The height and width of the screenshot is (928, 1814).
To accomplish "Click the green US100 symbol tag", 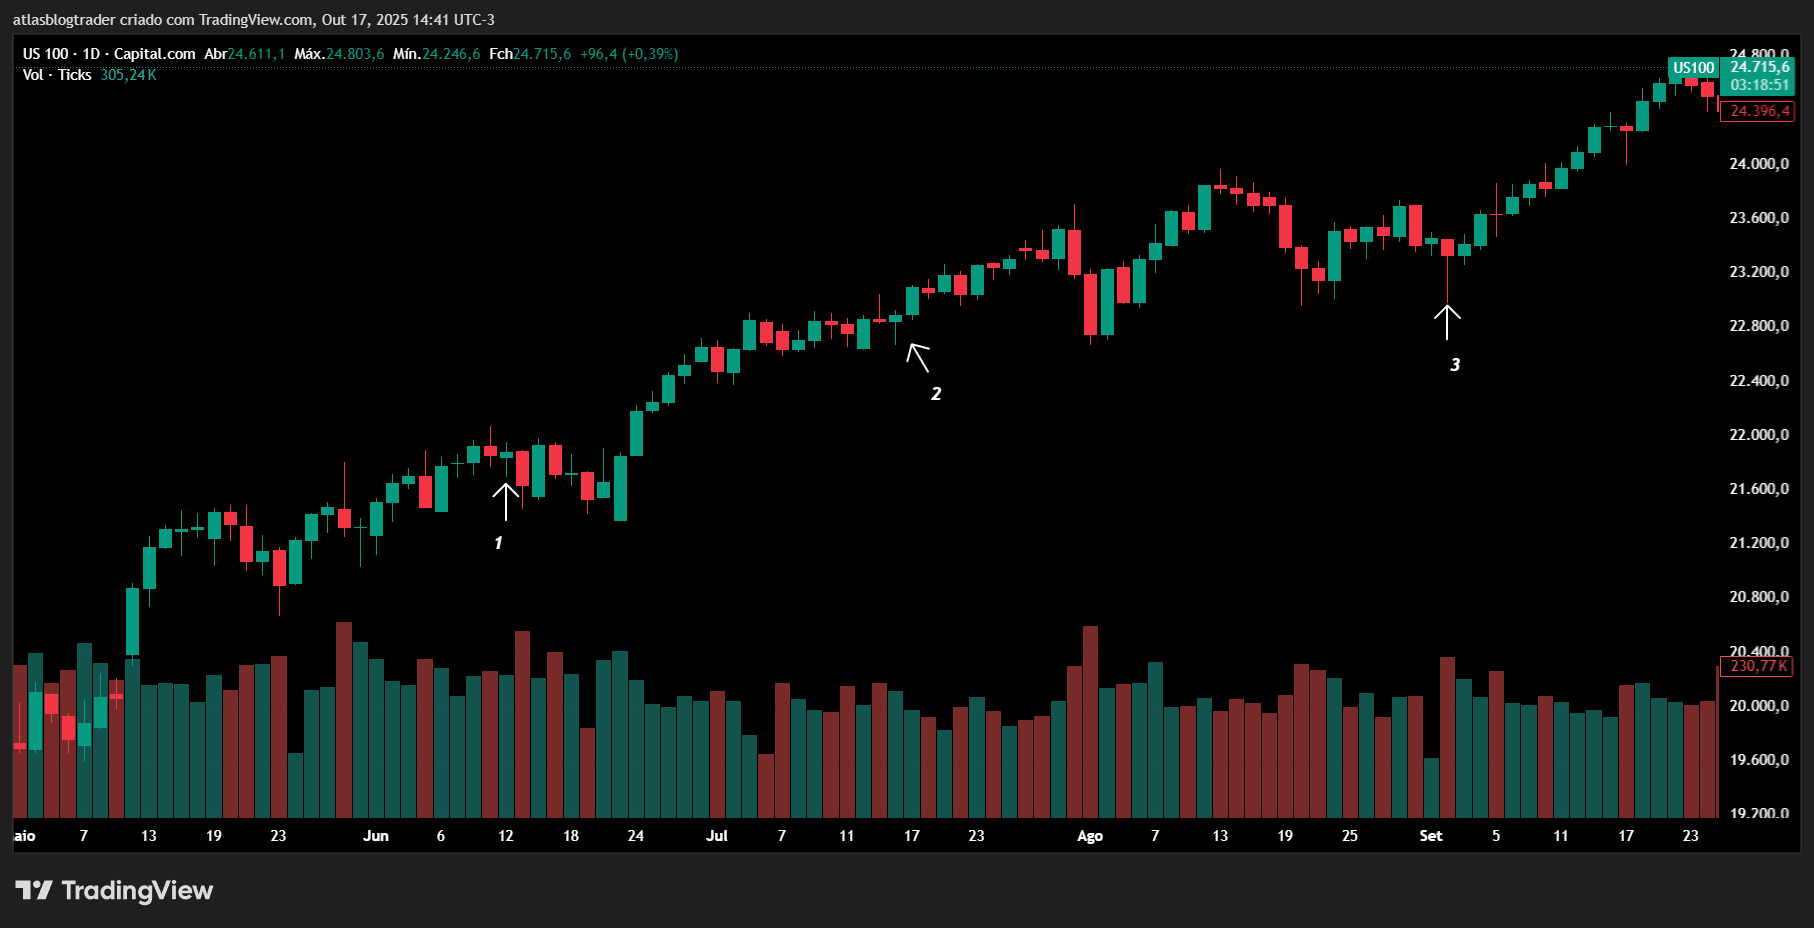I will click(x=1693, y=68).
